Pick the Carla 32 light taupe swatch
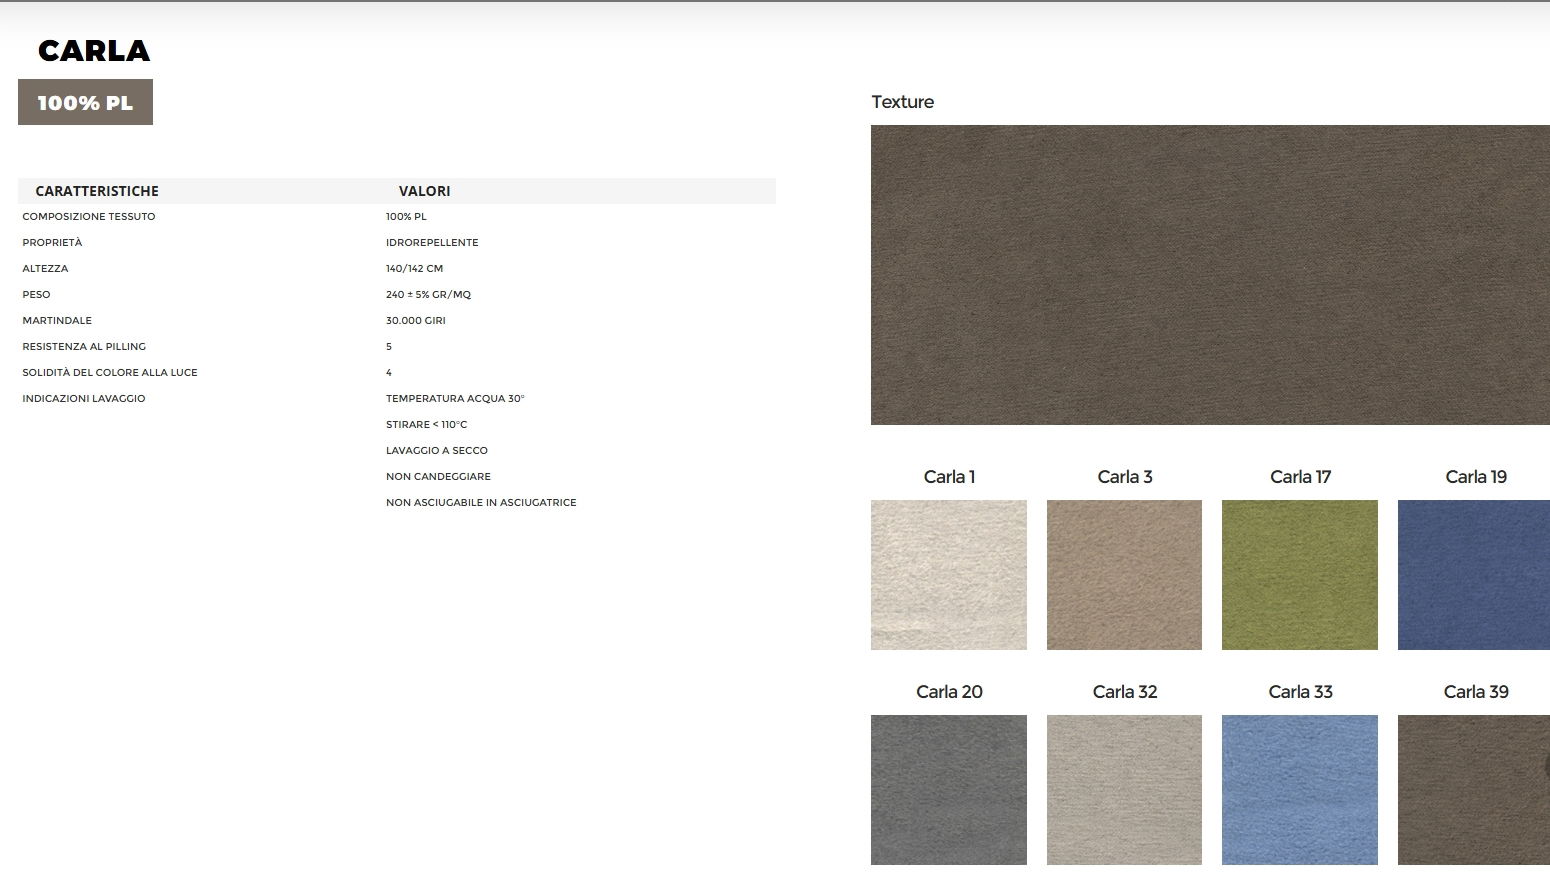This screenshot has height=889, width=1550. click(x=1124, y=790)
